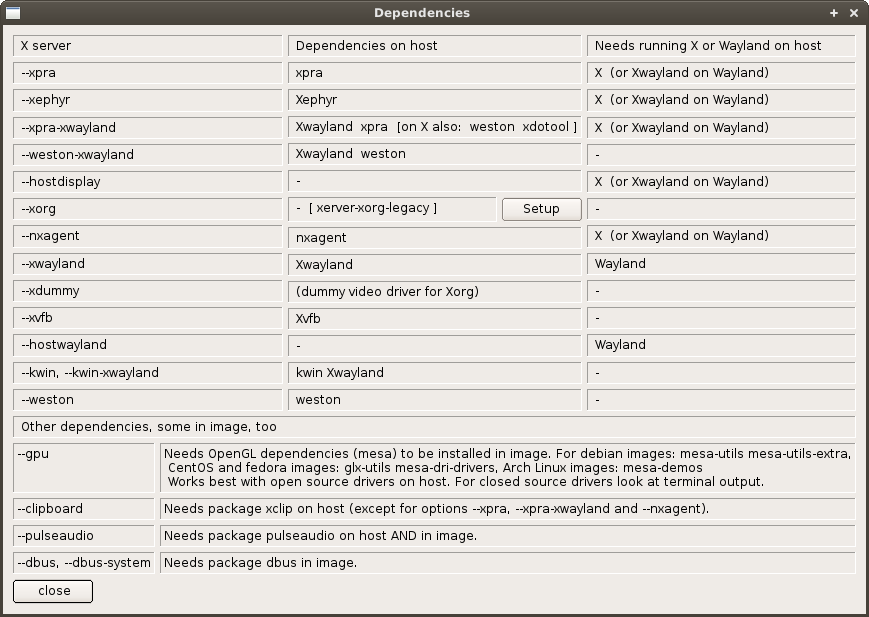Click the 'Xwayland xpra [on X also...' cell
The image size is (869, 617).
[x=434, y=127]
